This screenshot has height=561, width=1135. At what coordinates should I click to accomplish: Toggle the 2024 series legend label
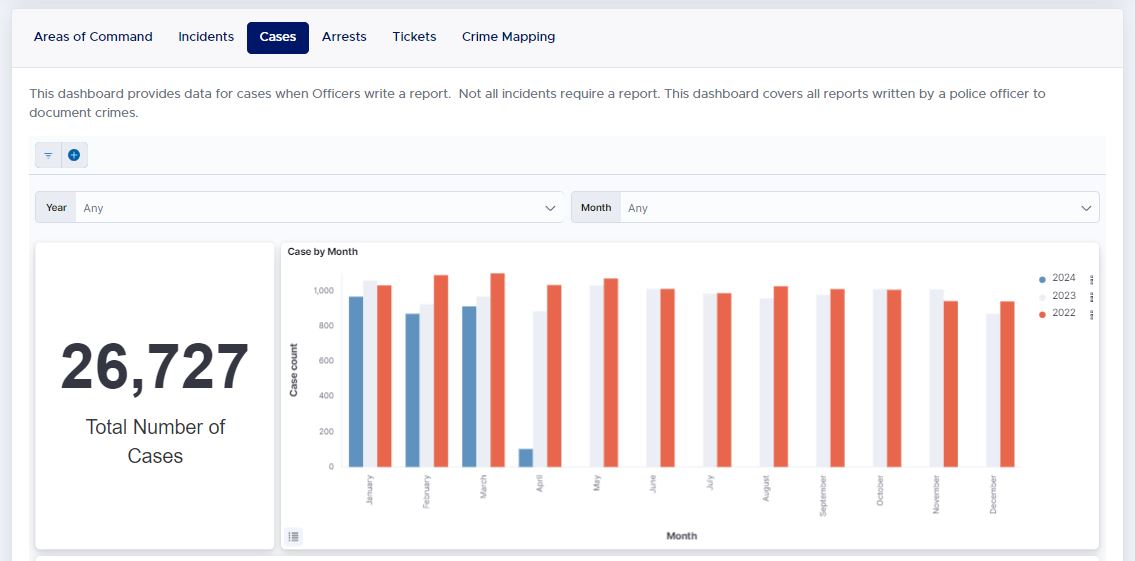point(1064,278)
